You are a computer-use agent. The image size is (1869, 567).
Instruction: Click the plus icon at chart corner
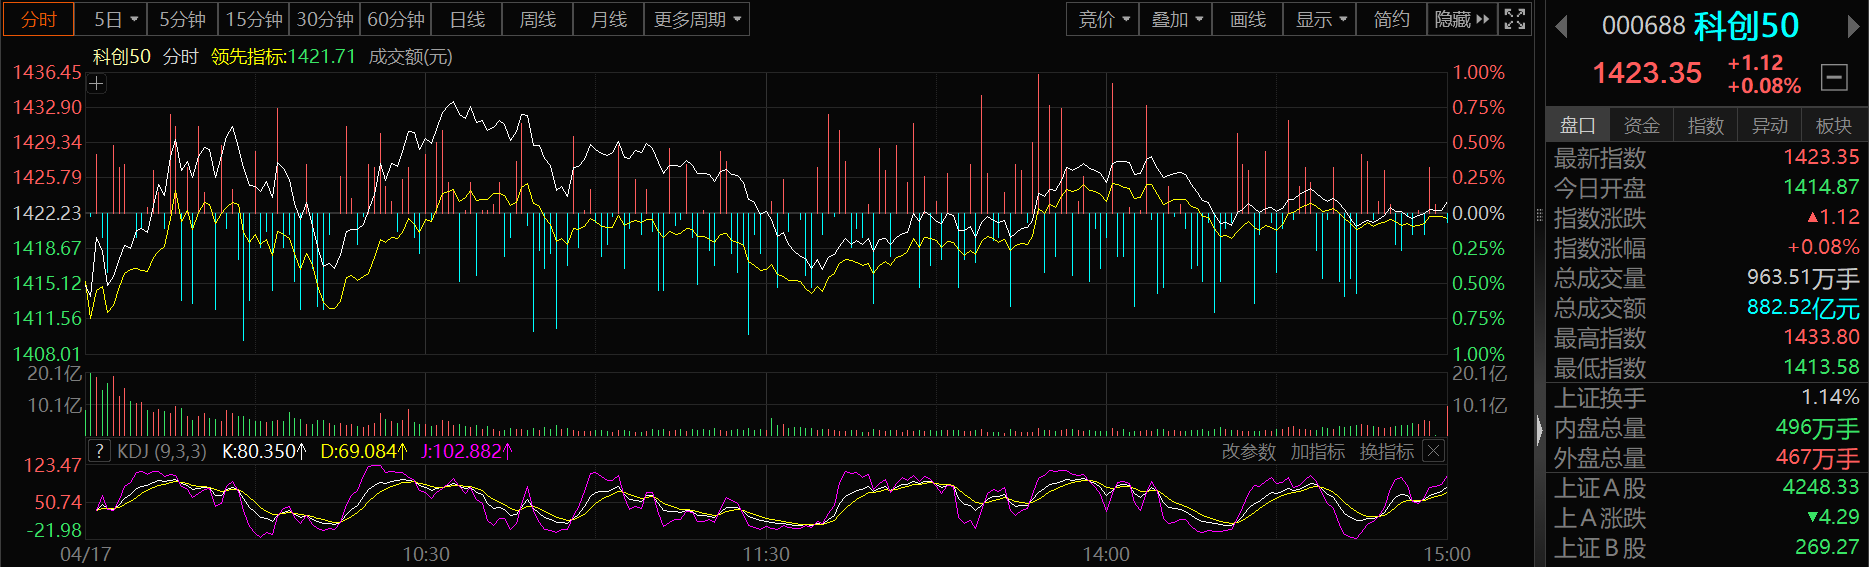click(x=96, y=84)
